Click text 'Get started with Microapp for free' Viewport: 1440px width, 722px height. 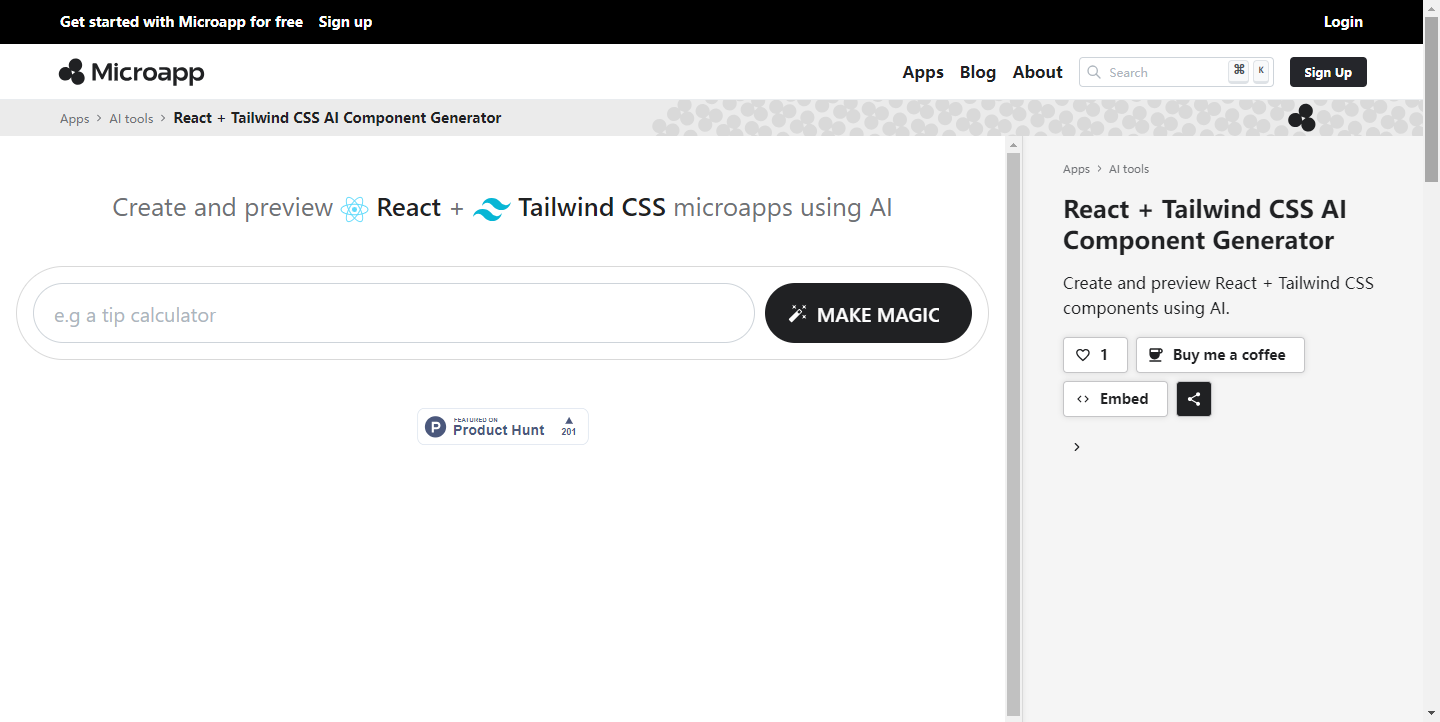point(181,22)
